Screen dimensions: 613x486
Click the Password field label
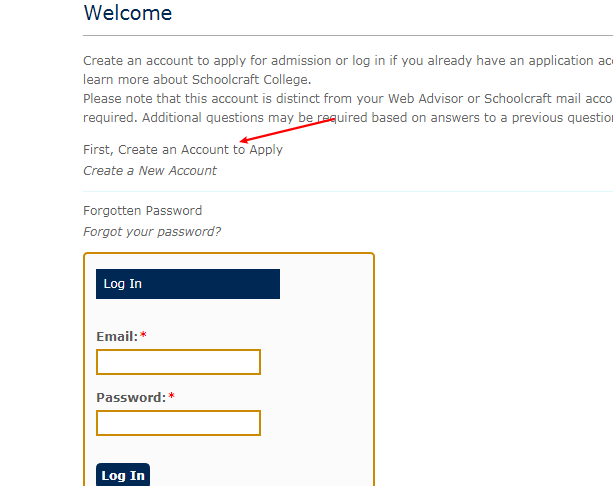click(131, 398)
